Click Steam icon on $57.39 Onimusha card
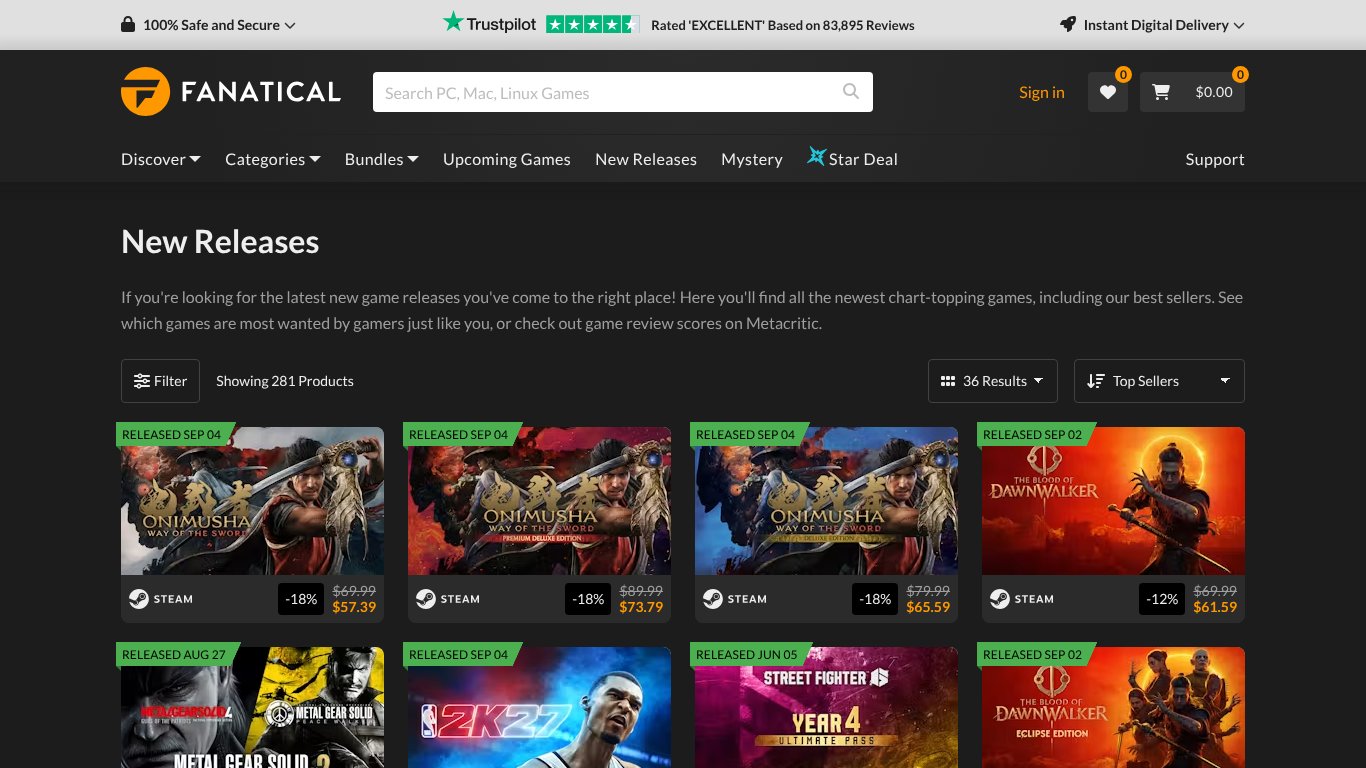The height and width of the screenshot is (768, 1366). (x=138, y=599)
